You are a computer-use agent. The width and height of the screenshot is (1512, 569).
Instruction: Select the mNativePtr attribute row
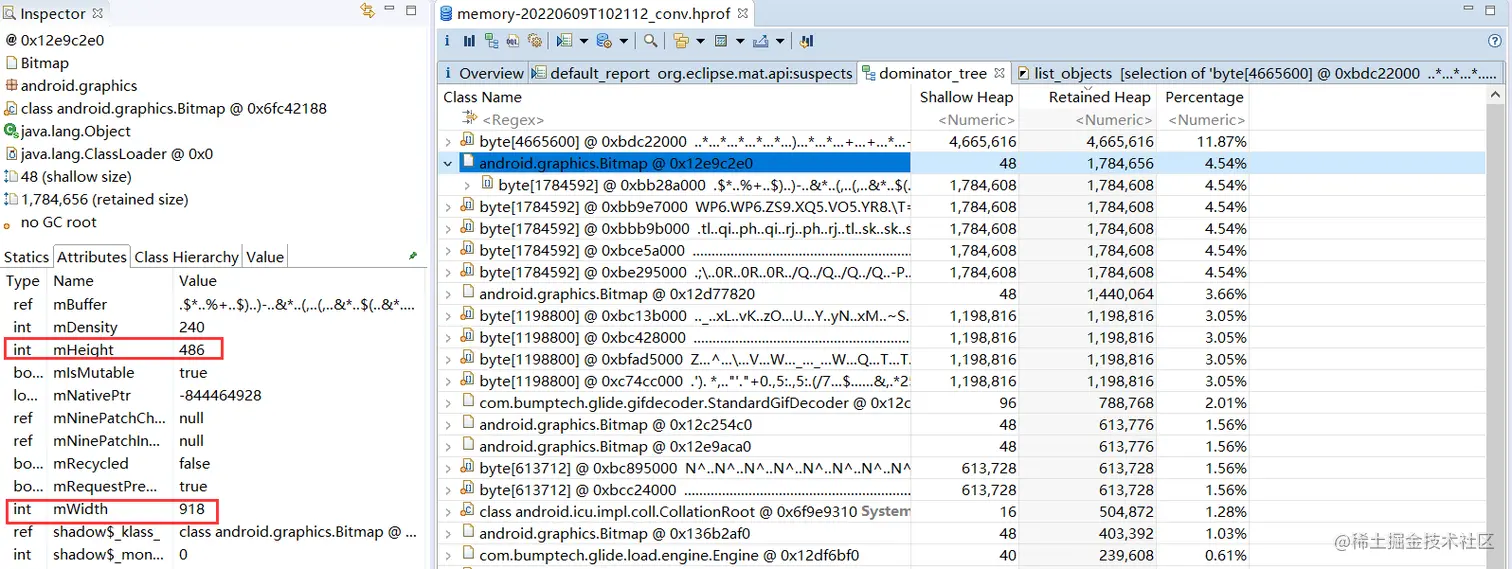click(213, 395)
